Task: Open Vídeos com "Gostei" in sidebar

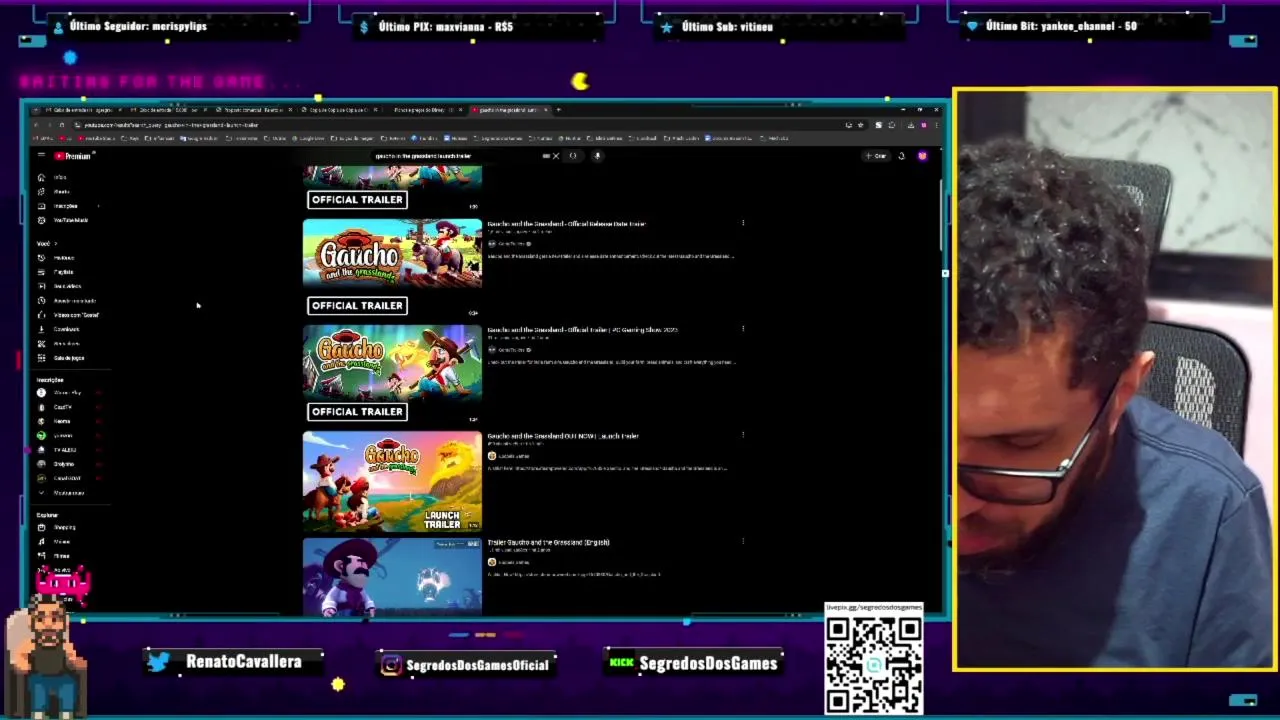Action: (70, 315)
